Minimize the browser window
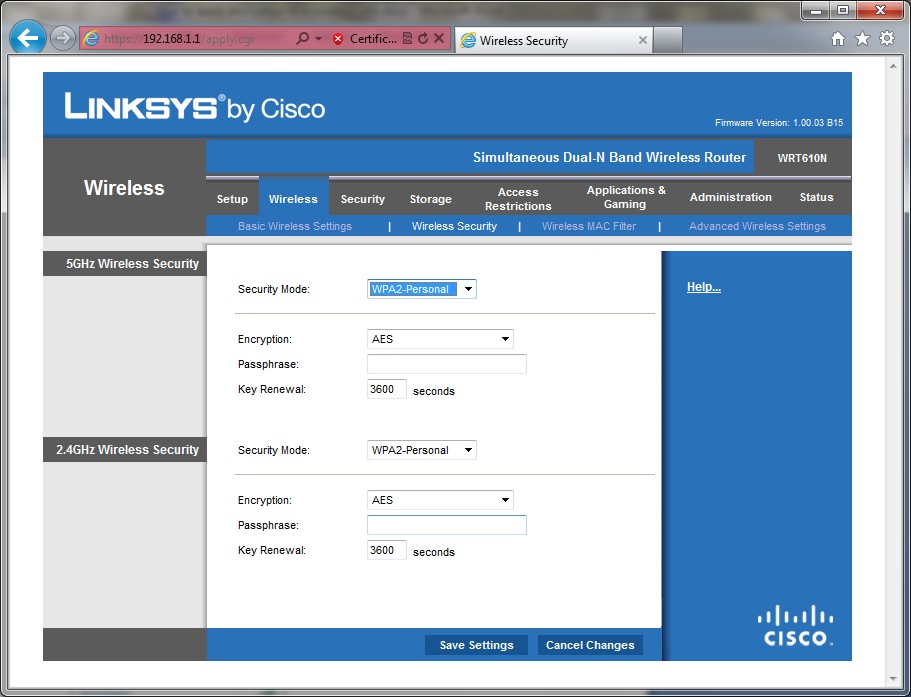911x697 pixels. pyautogui.click(x=817, y=10)
